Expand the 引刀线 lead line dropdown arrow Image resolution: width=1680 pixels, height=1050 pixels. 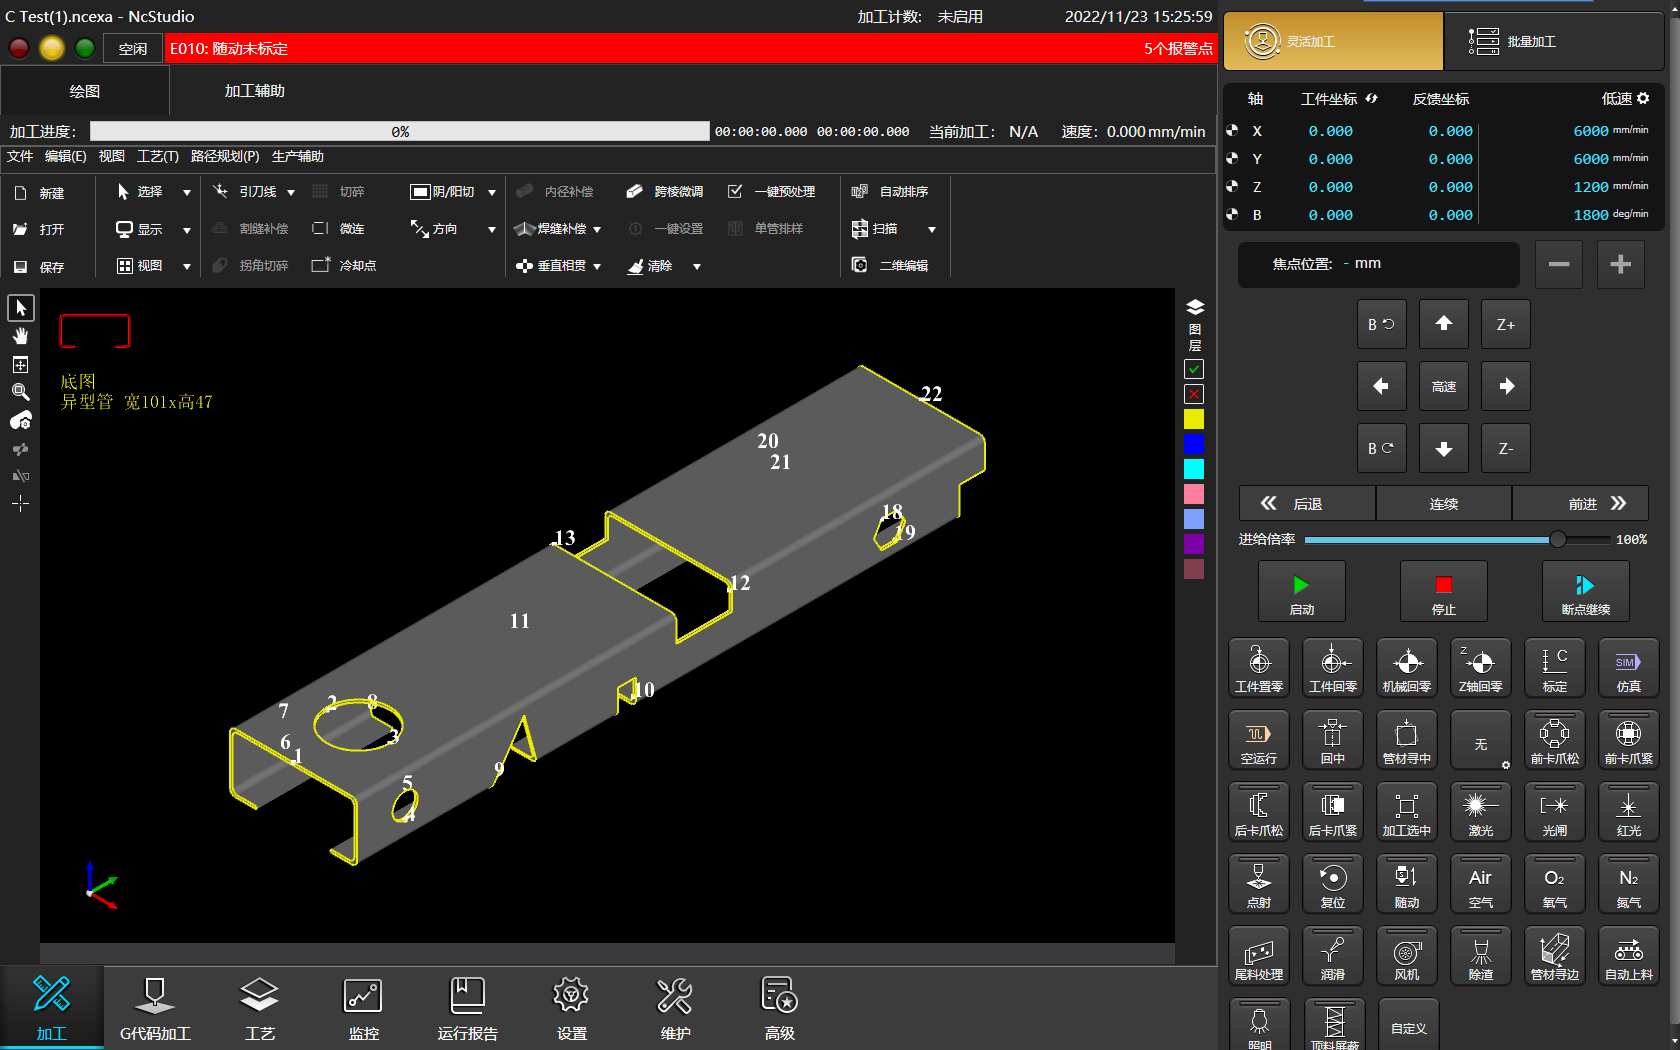pos(291,192)
